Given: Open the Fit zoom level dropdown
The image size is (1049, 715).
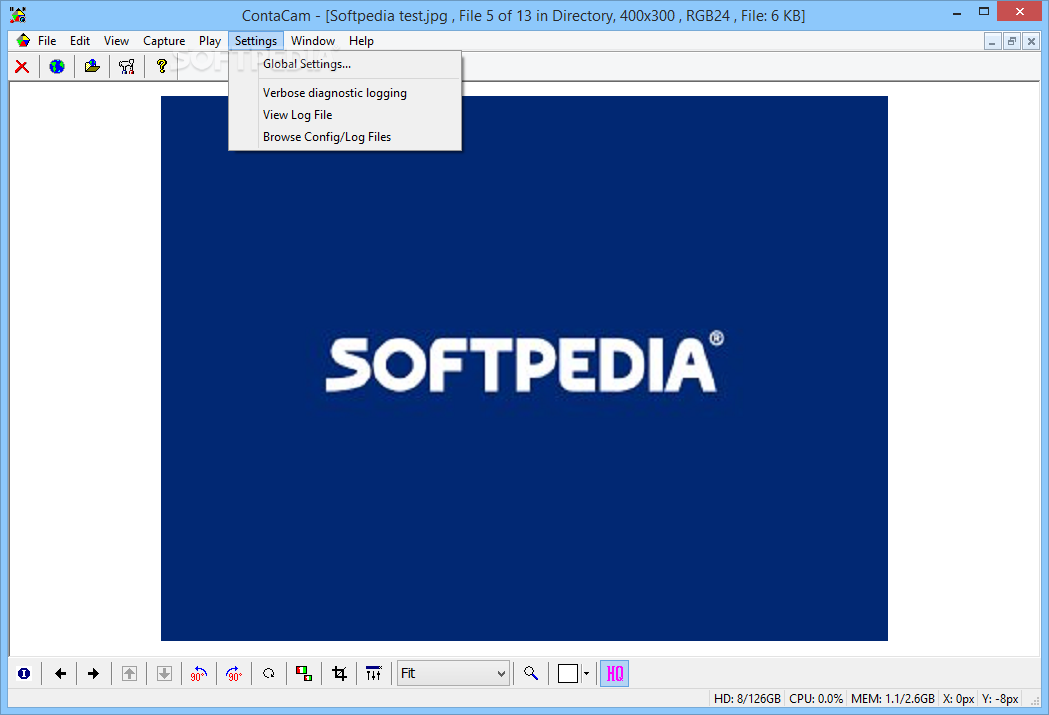Looking at the screenshot, I should coord(453,674).
